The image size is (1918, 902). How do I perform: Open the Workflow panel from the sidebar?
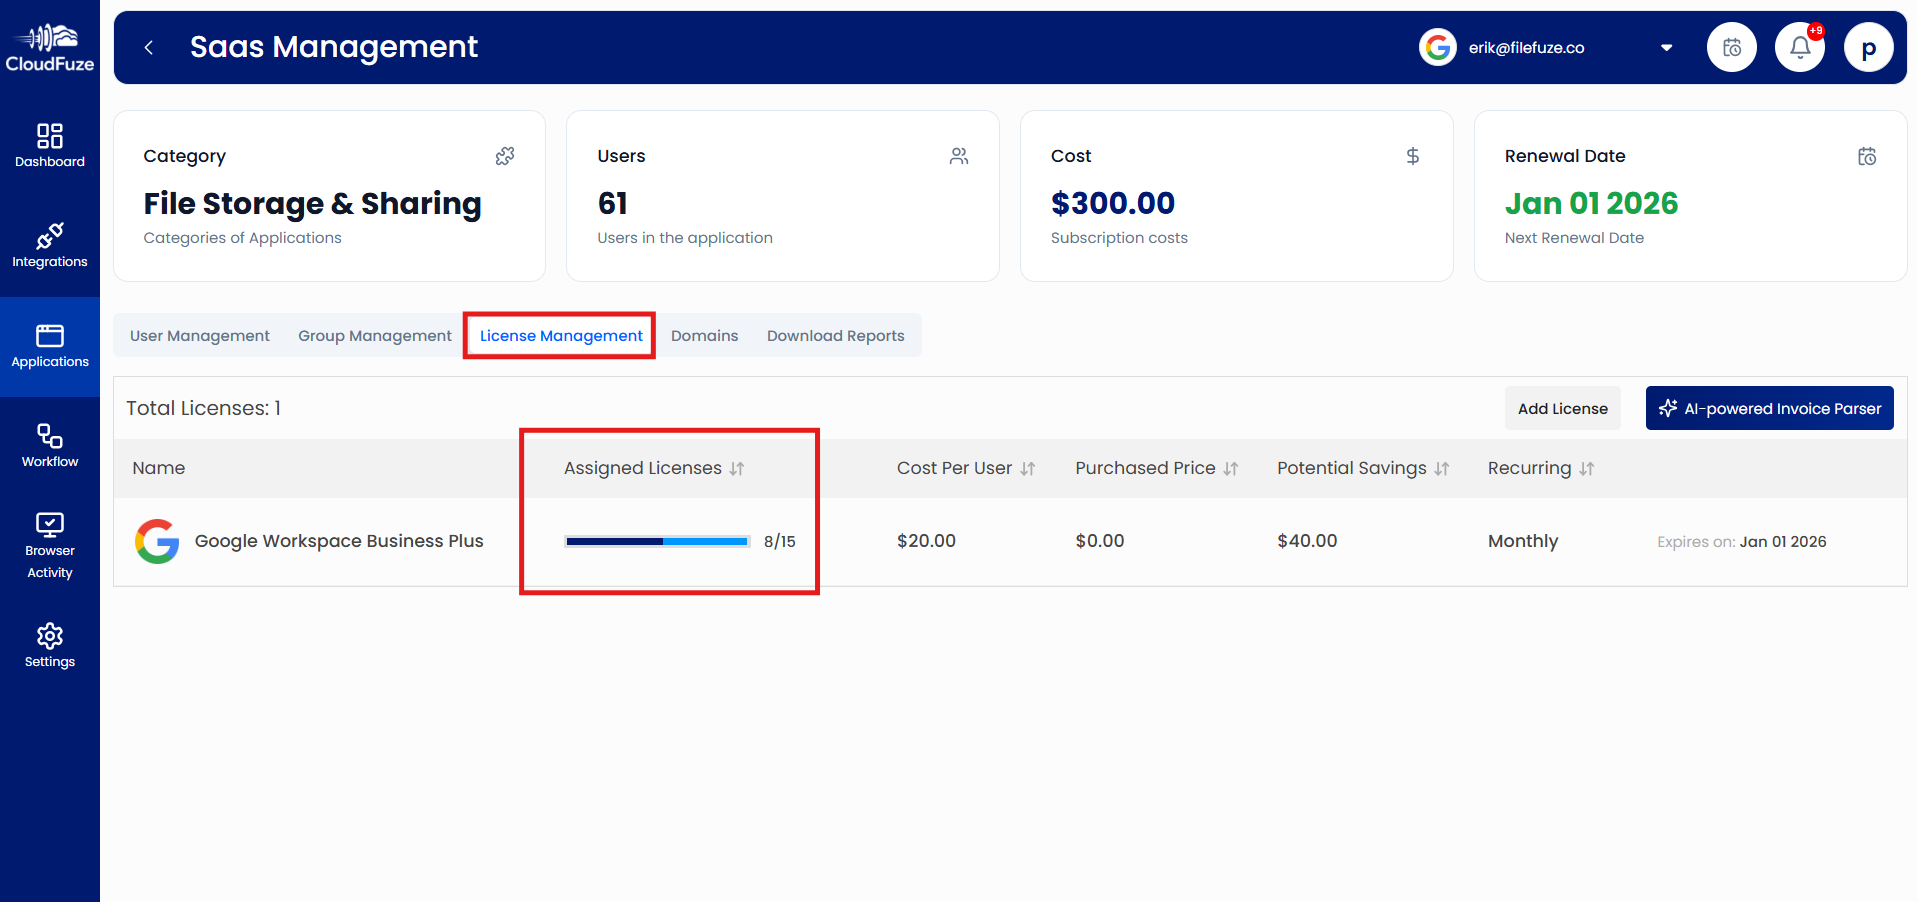[49, 445]
